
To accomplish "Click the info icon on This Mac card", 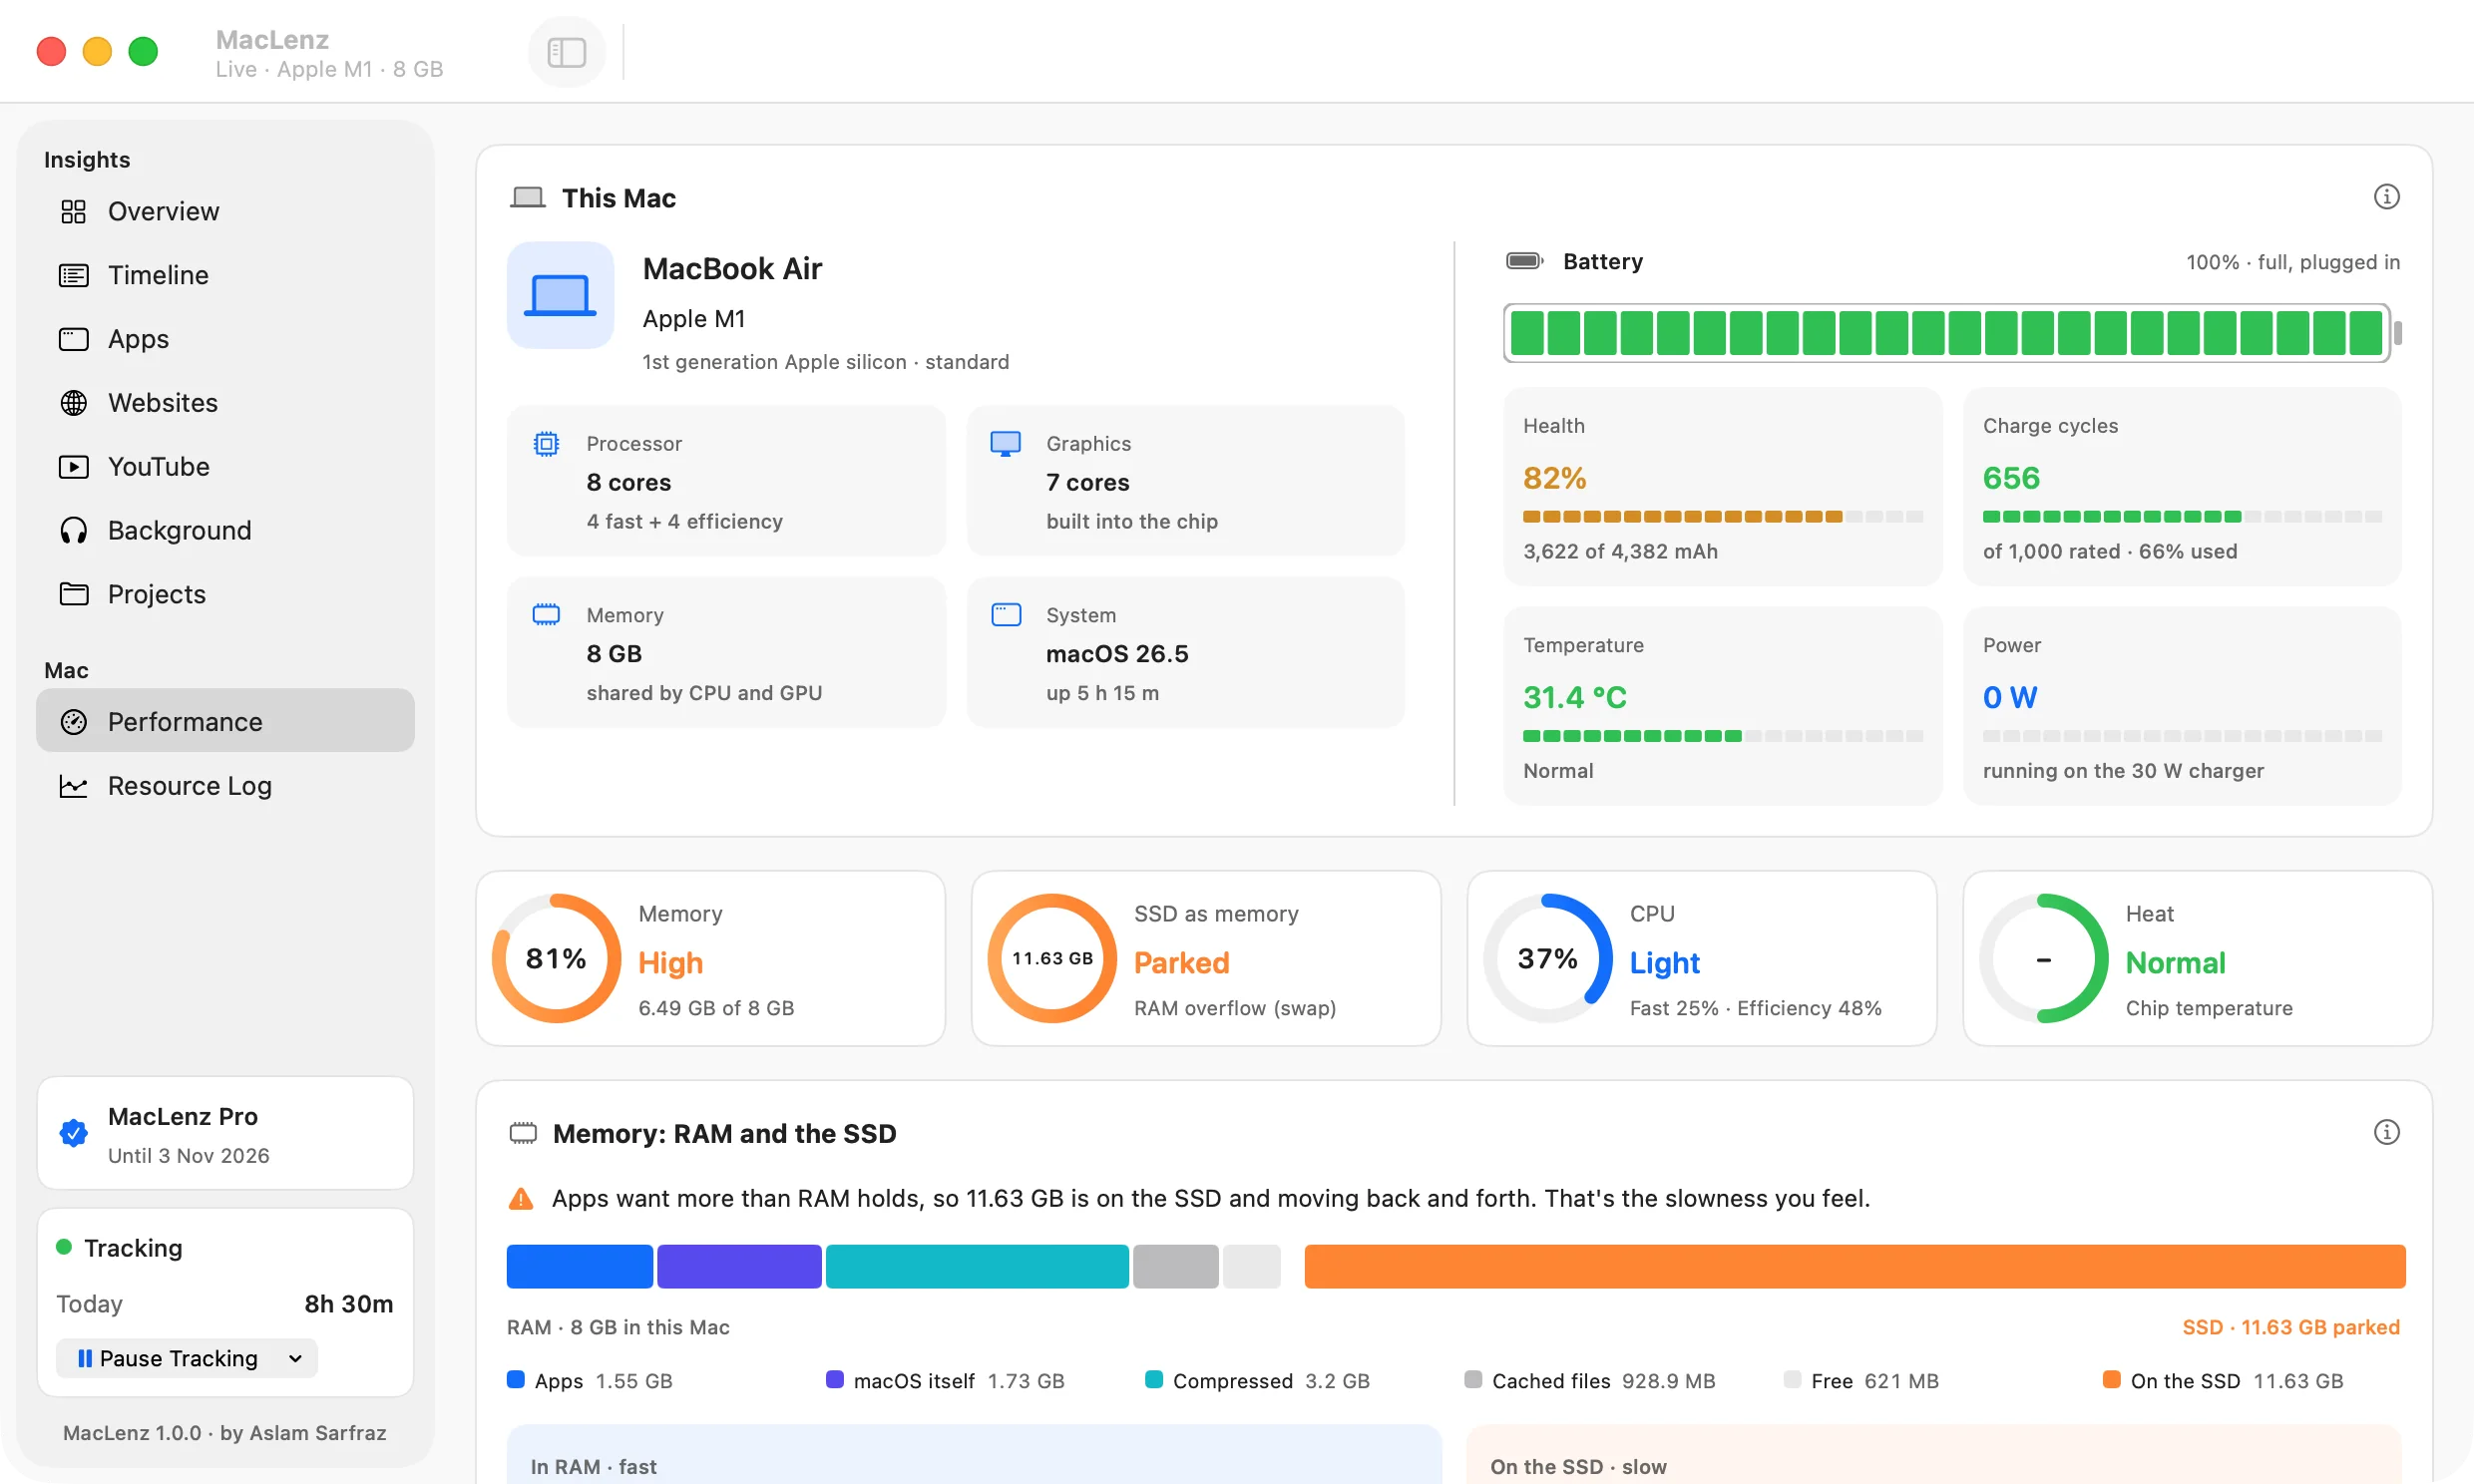I will click(2386, 197).
